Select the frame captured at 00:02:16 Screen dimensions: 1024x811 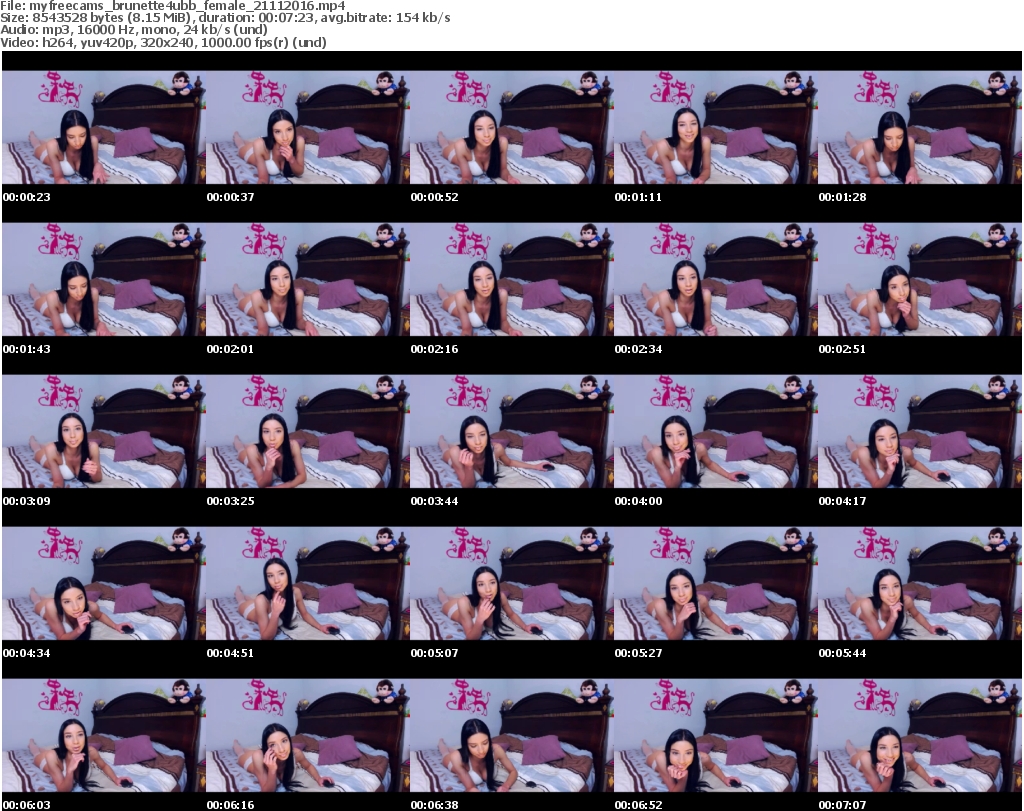tap(511, 279)
